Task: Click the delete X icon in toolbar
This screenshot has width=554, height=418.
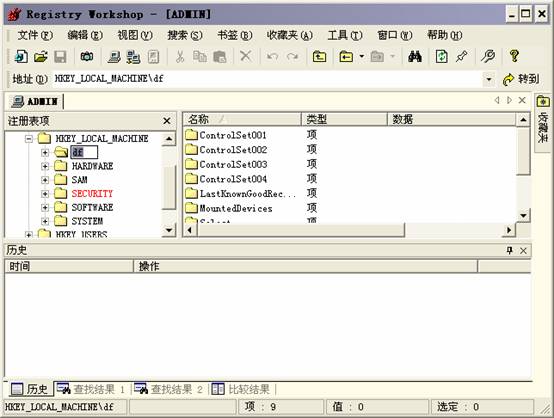Action: tap(246, 56)
